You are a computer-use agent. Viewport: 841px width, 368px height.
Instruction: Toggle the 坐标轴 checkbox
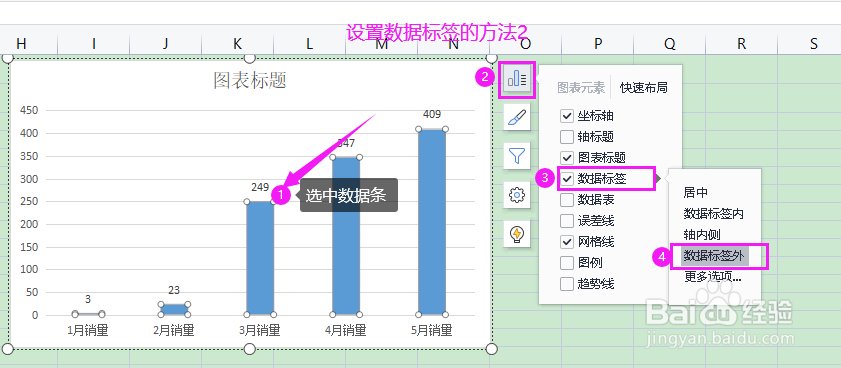click(x=567, y=116)
